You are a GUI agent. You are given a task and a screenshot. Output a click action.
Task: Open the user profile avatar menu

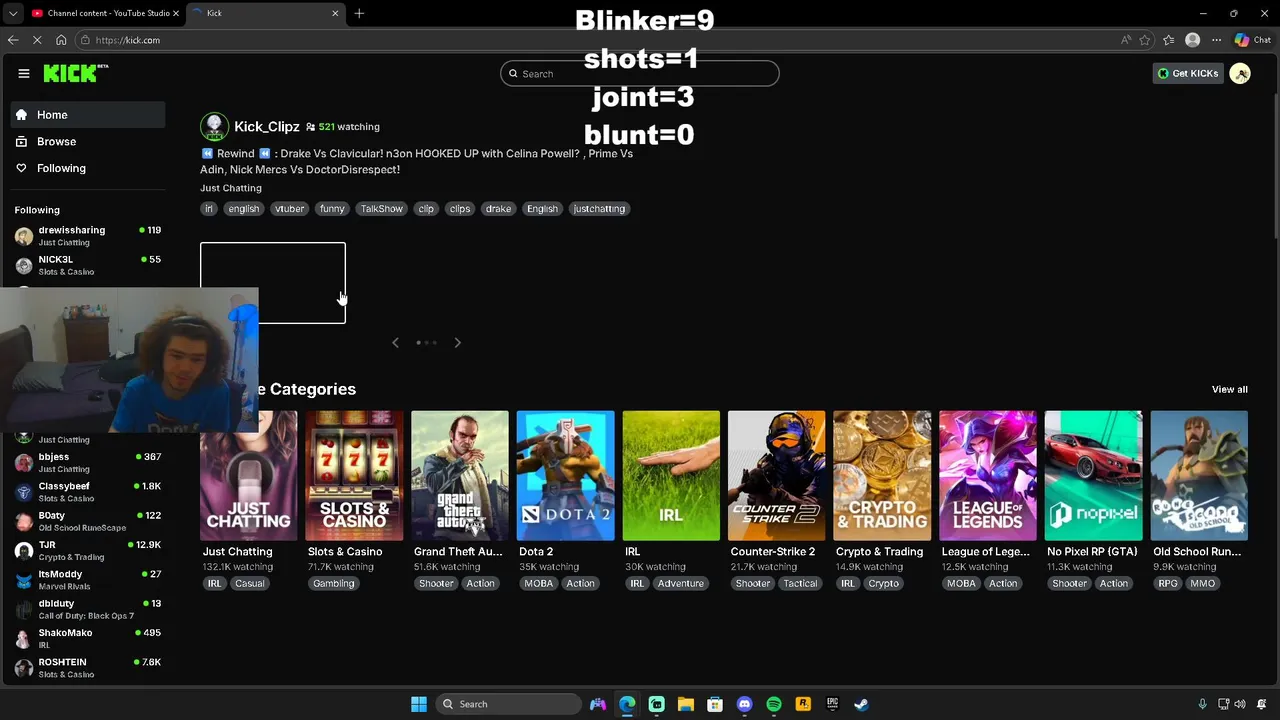[1240, 73]
